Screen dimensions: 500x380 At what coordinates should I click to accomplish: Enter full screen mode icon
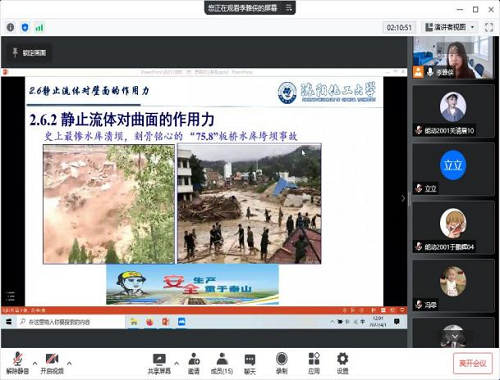[489, 27]
